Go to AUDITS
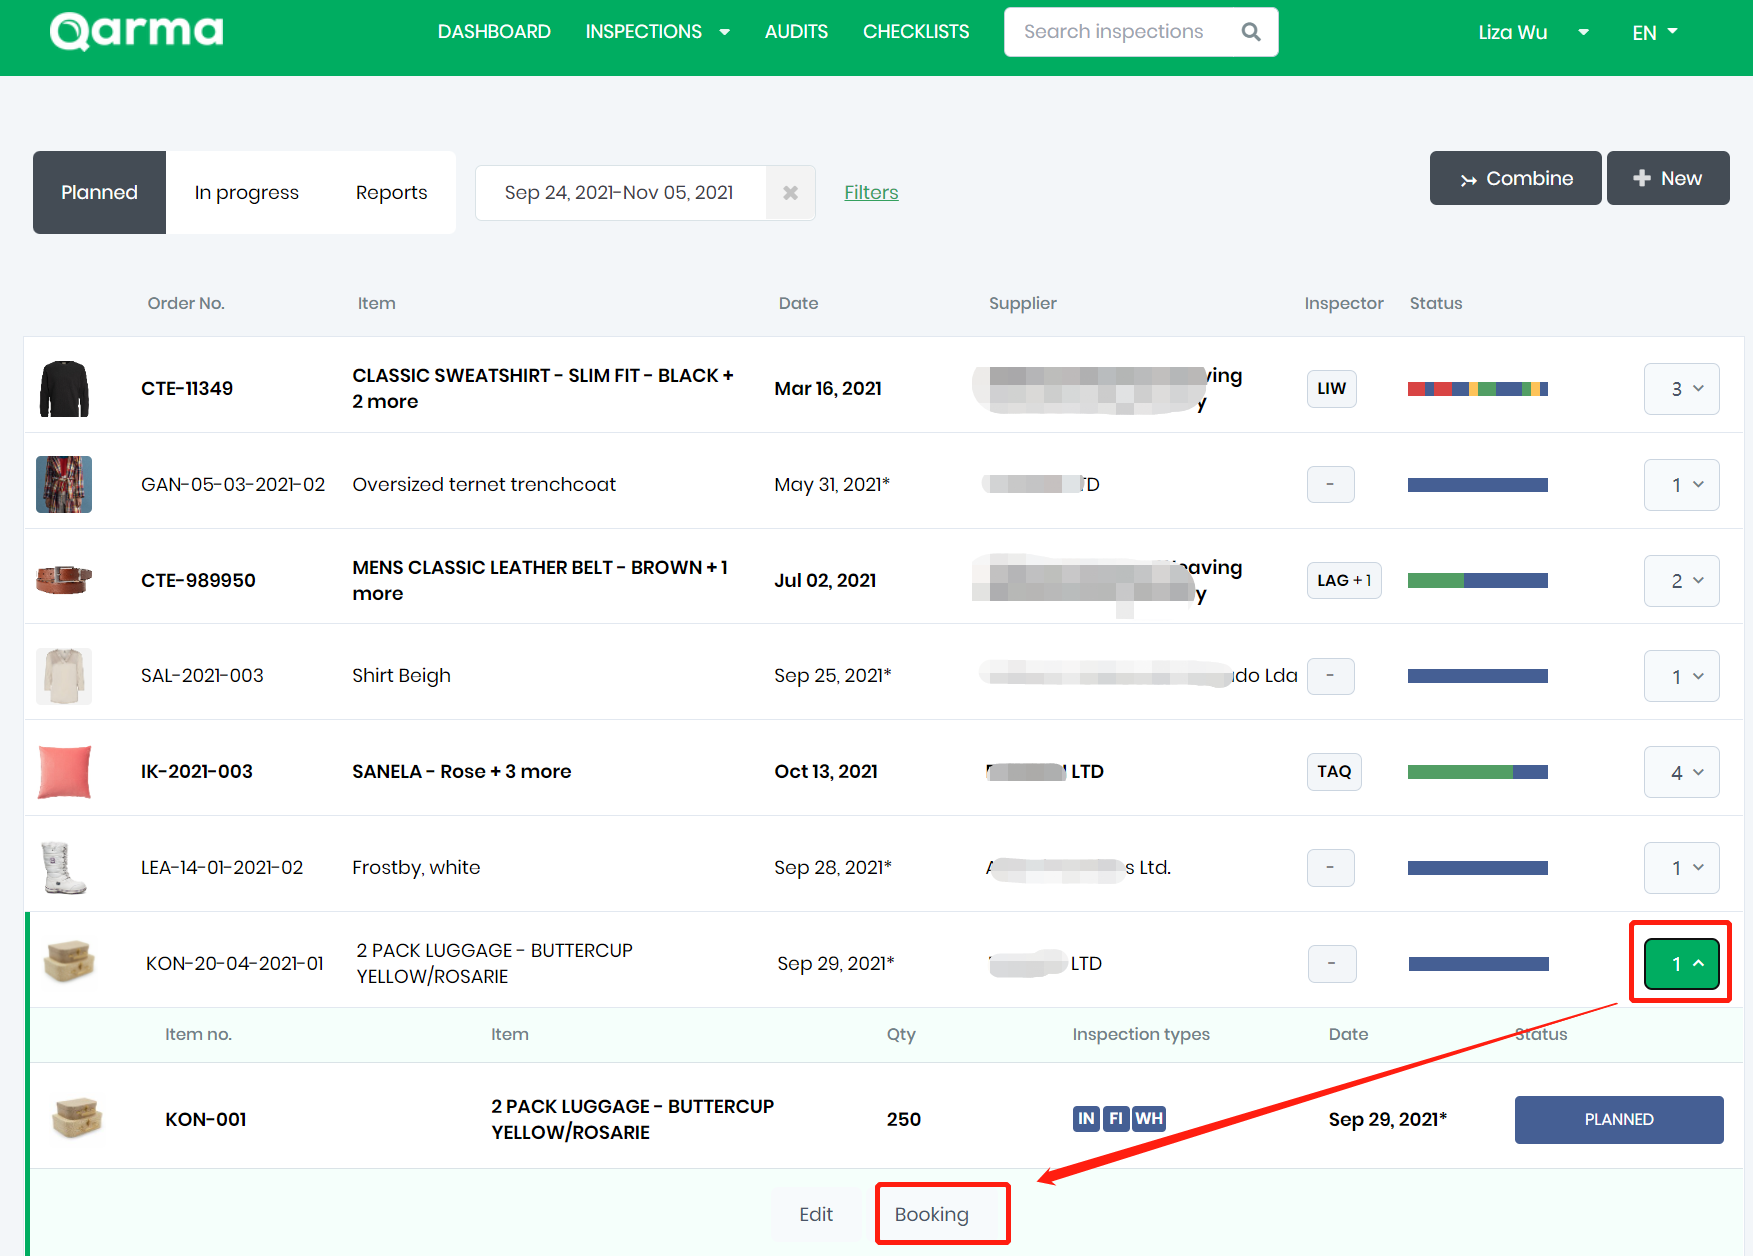This screenshot has width=1753, height=1256. 796,32
